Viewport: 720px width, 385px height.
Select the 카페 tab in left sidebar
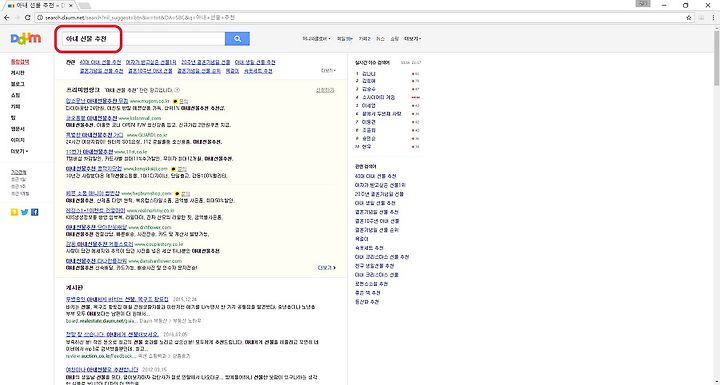(x=16, y=107)
